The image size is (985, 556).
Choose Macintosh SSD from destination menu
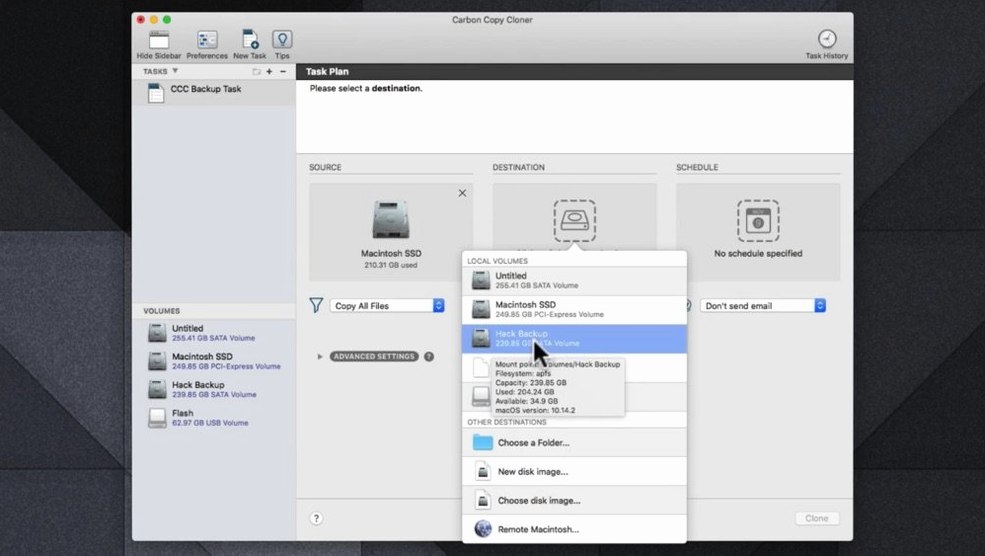[x=574, y=310]
